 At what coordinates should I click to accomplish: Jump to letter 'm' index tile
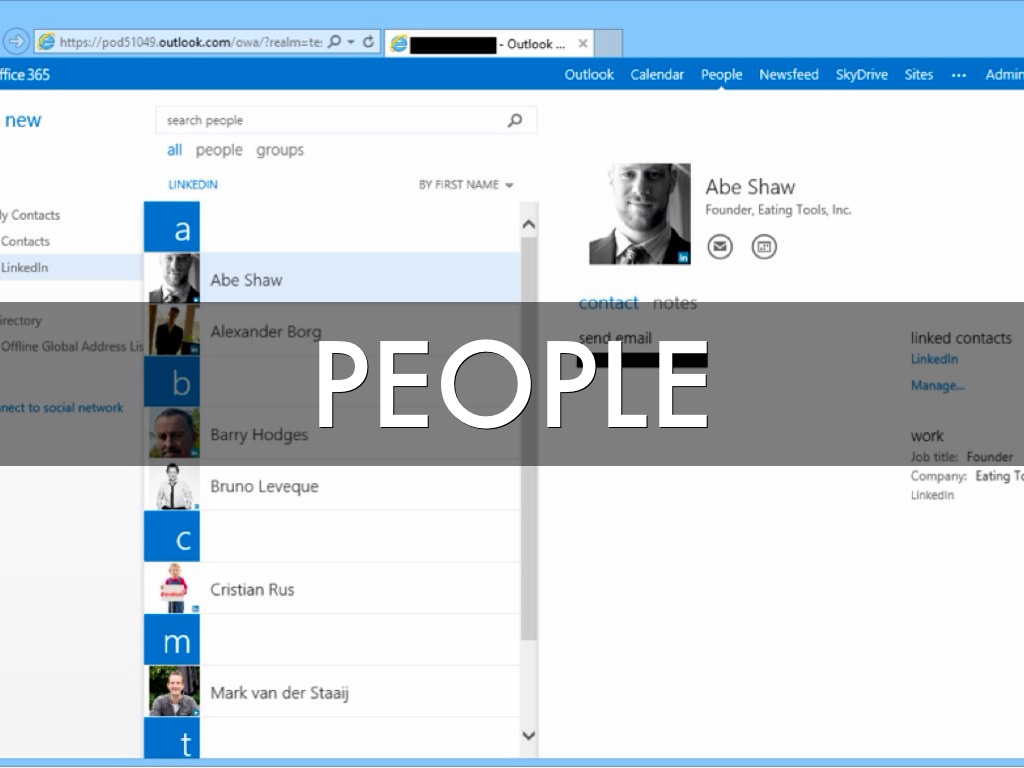(172, 640)
